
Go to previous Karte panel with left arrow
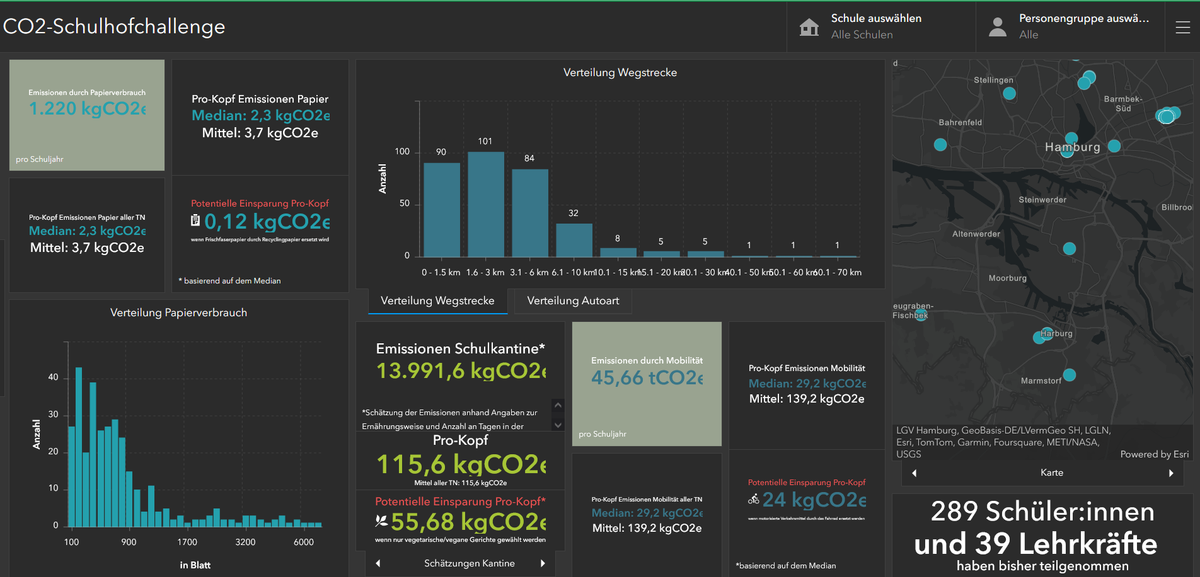(x=915, y=473)
